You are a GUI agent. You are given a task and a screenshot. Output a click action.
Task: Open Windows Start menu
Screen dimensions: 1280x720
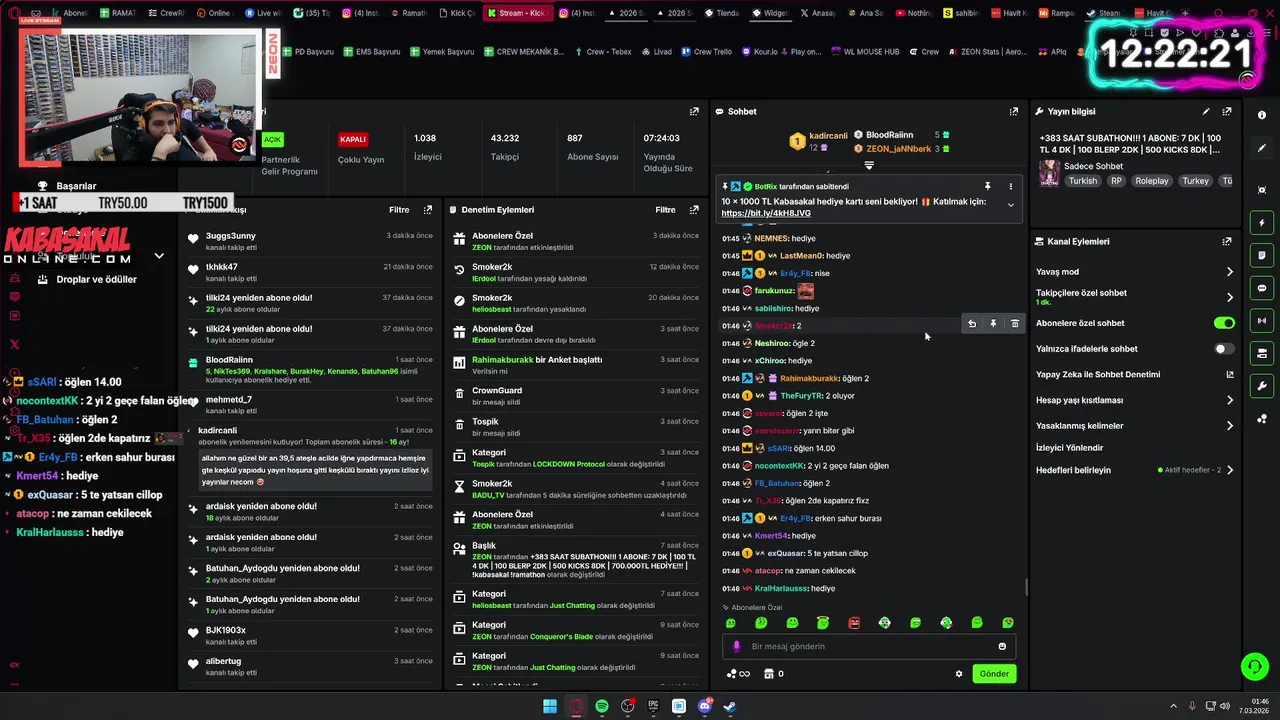coord(550,706)
